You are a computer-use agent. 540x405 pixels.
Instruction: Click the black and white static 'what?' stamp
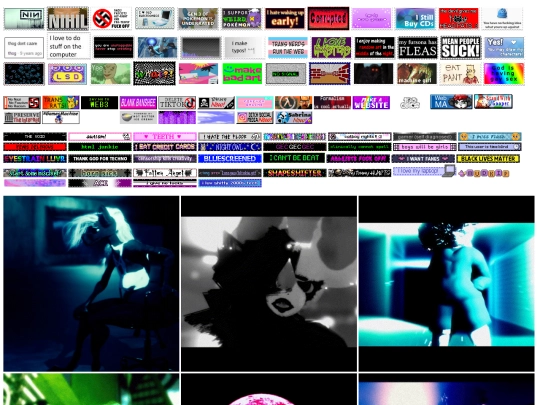pos(154,73)
